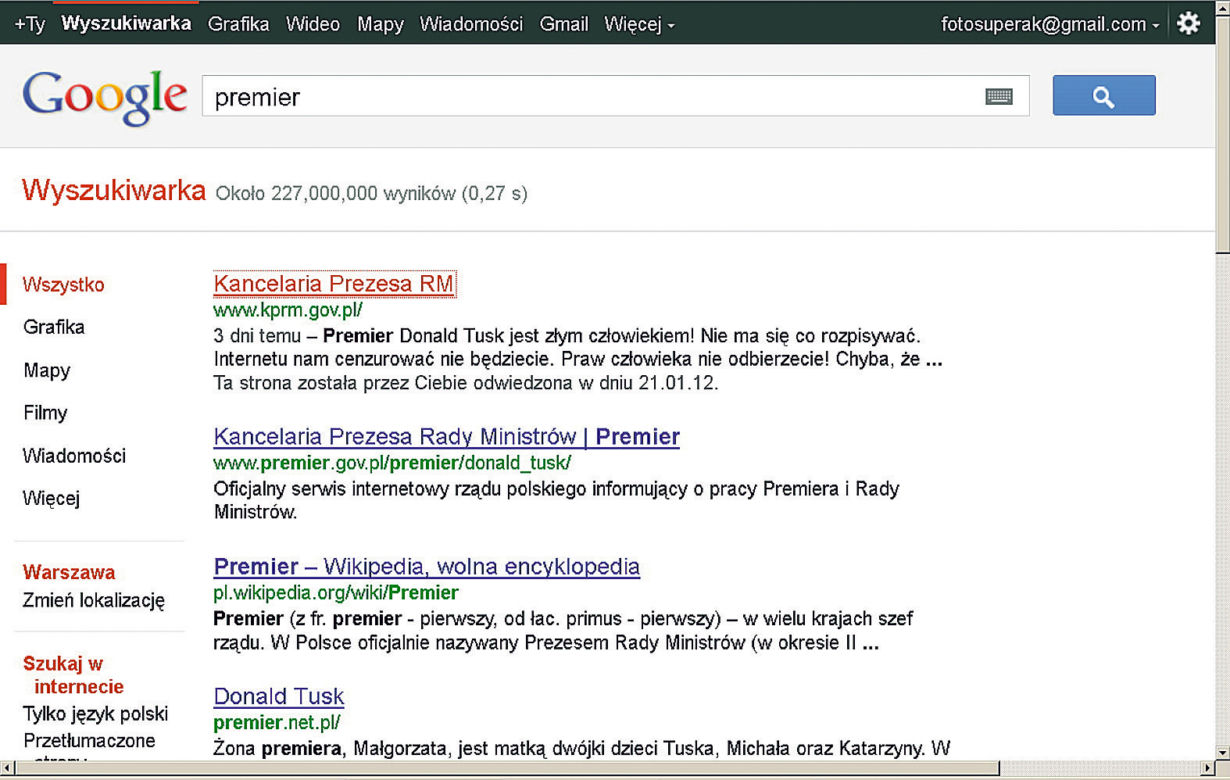Switch to Grafika in the top bar
This screenshot has width=1230, height=780.
(238, 24)
